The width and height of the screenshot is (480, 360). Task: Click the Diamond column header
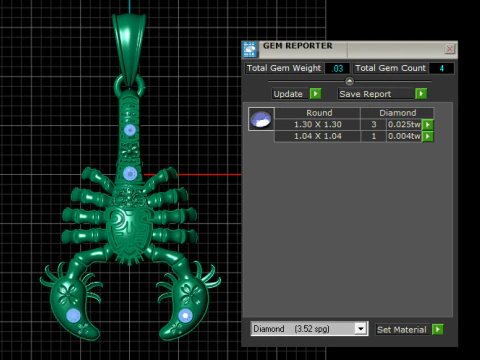(397, 113)
